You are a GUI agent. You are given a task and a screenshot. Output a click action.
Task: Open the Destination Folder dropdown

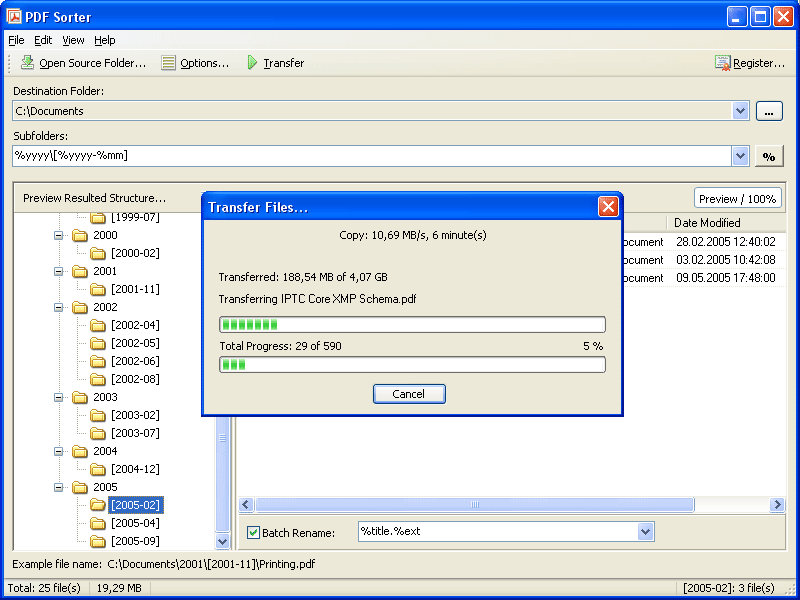click(740, 111)
